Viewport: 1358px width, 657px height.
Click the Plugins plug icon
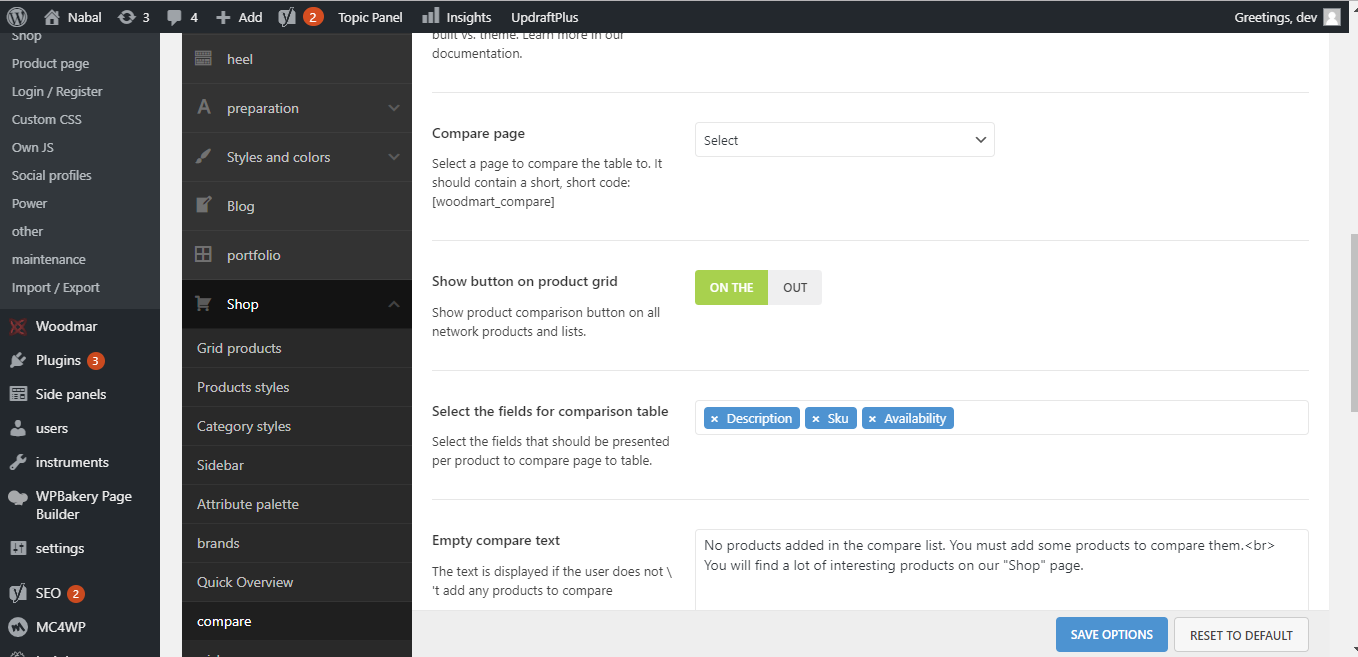[18, 360]
